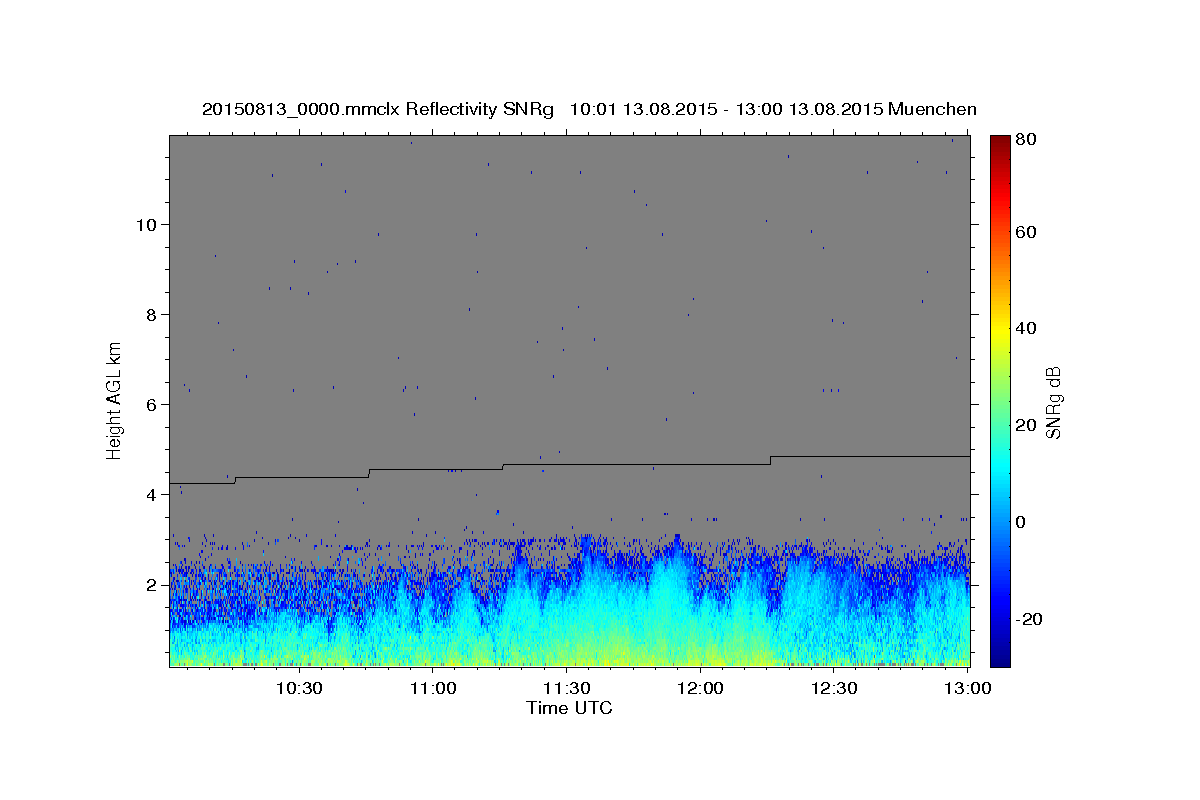Click the 'Time UTC' axis label

click(x=569, y=708)
